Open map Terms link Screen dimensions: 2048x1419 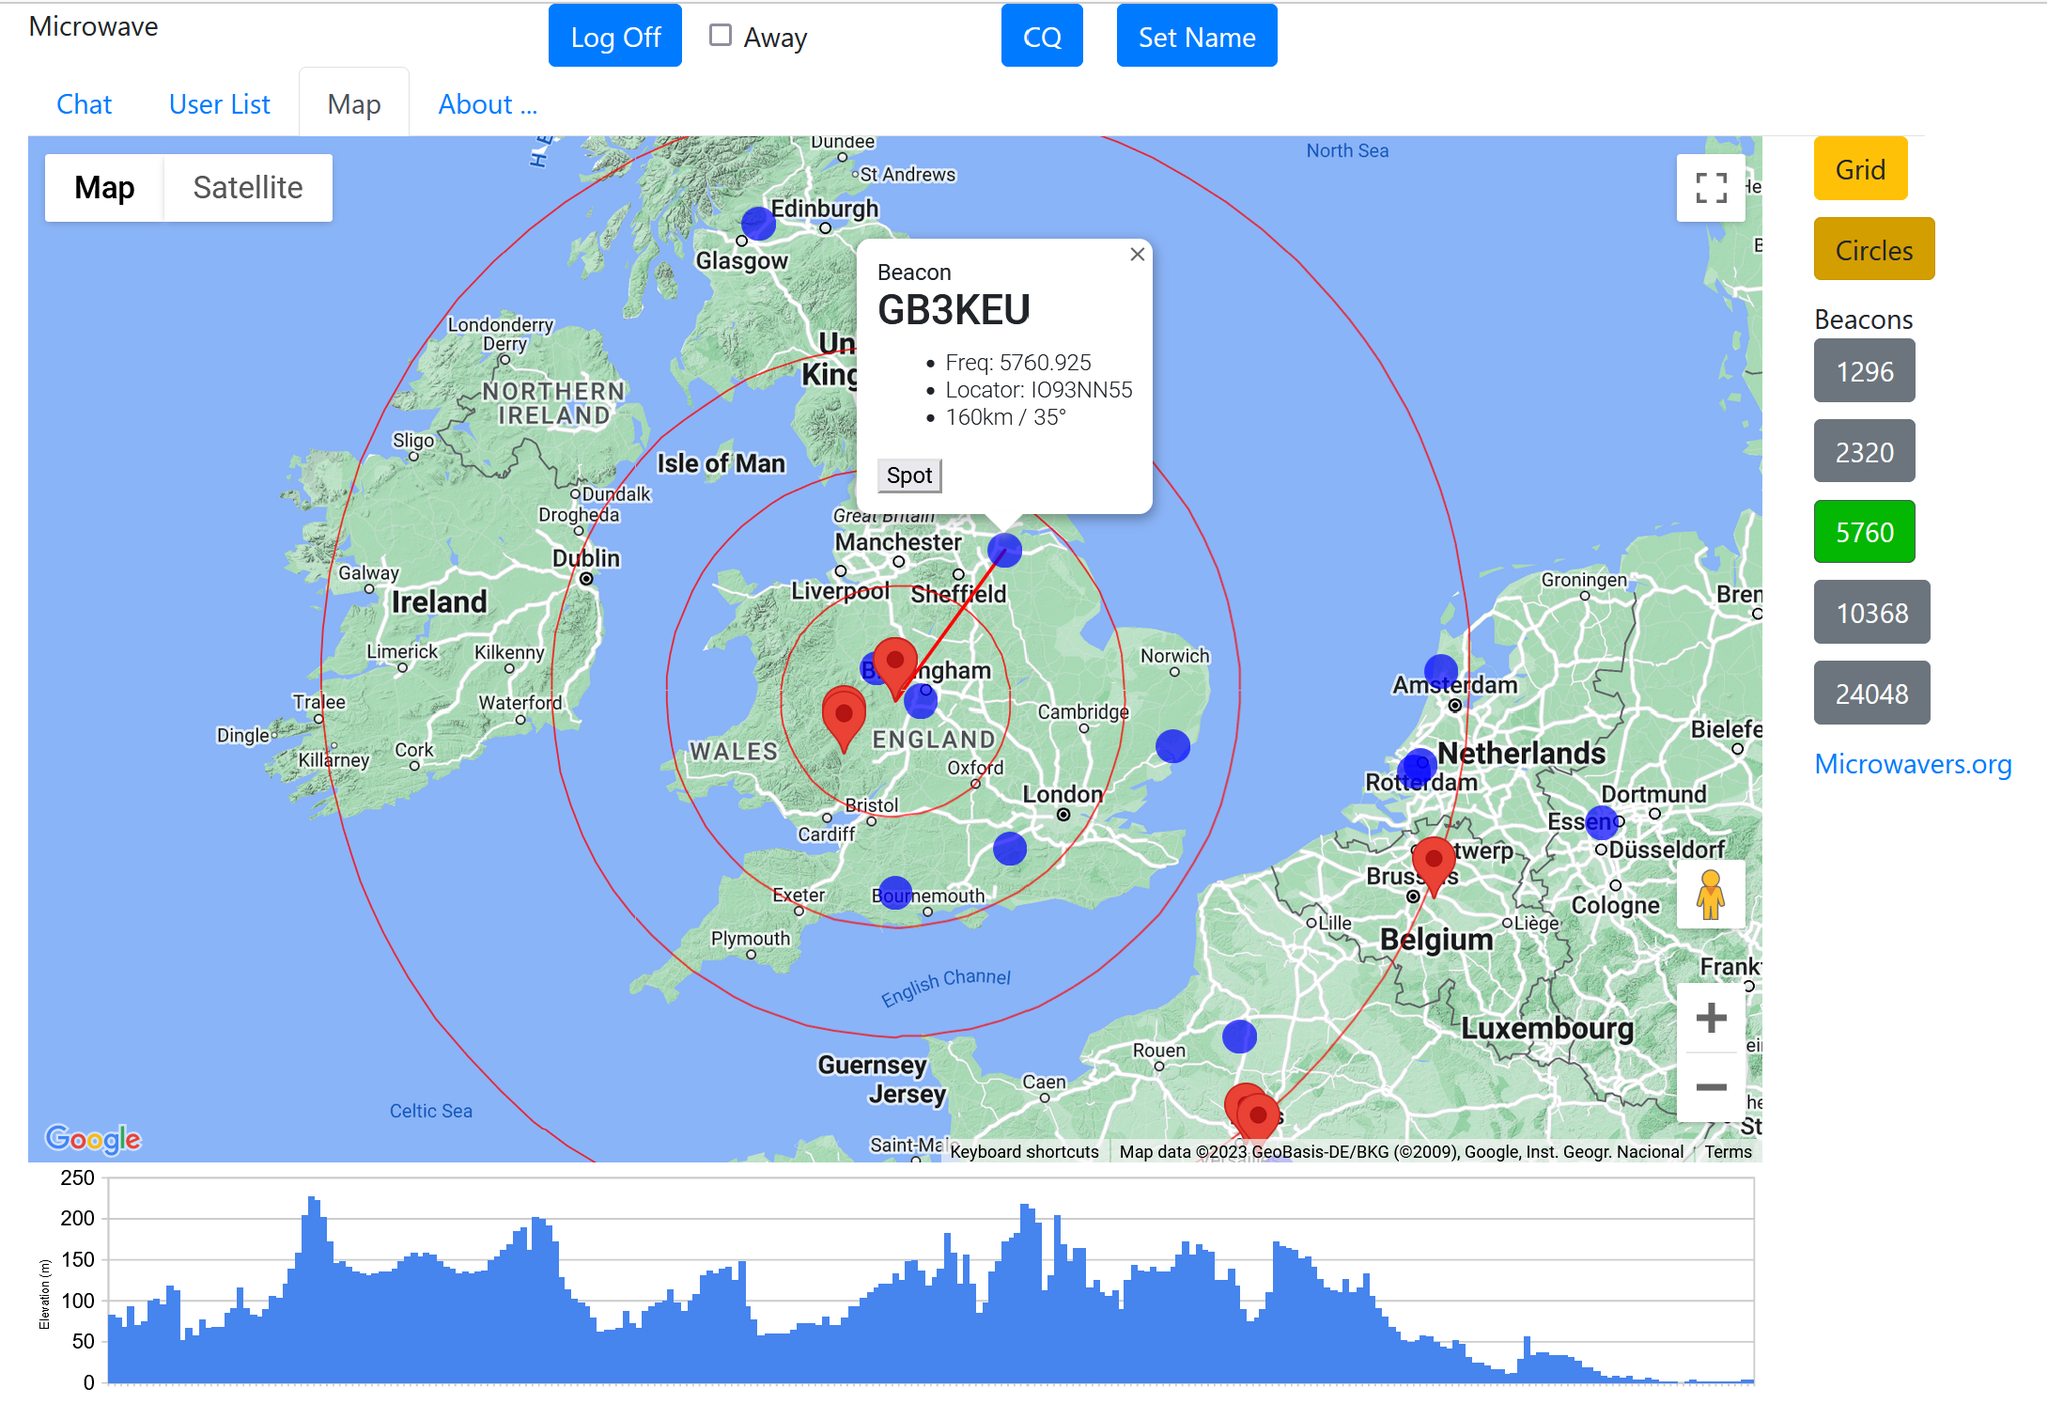pyautogui.click(x=1728, y=1151)
